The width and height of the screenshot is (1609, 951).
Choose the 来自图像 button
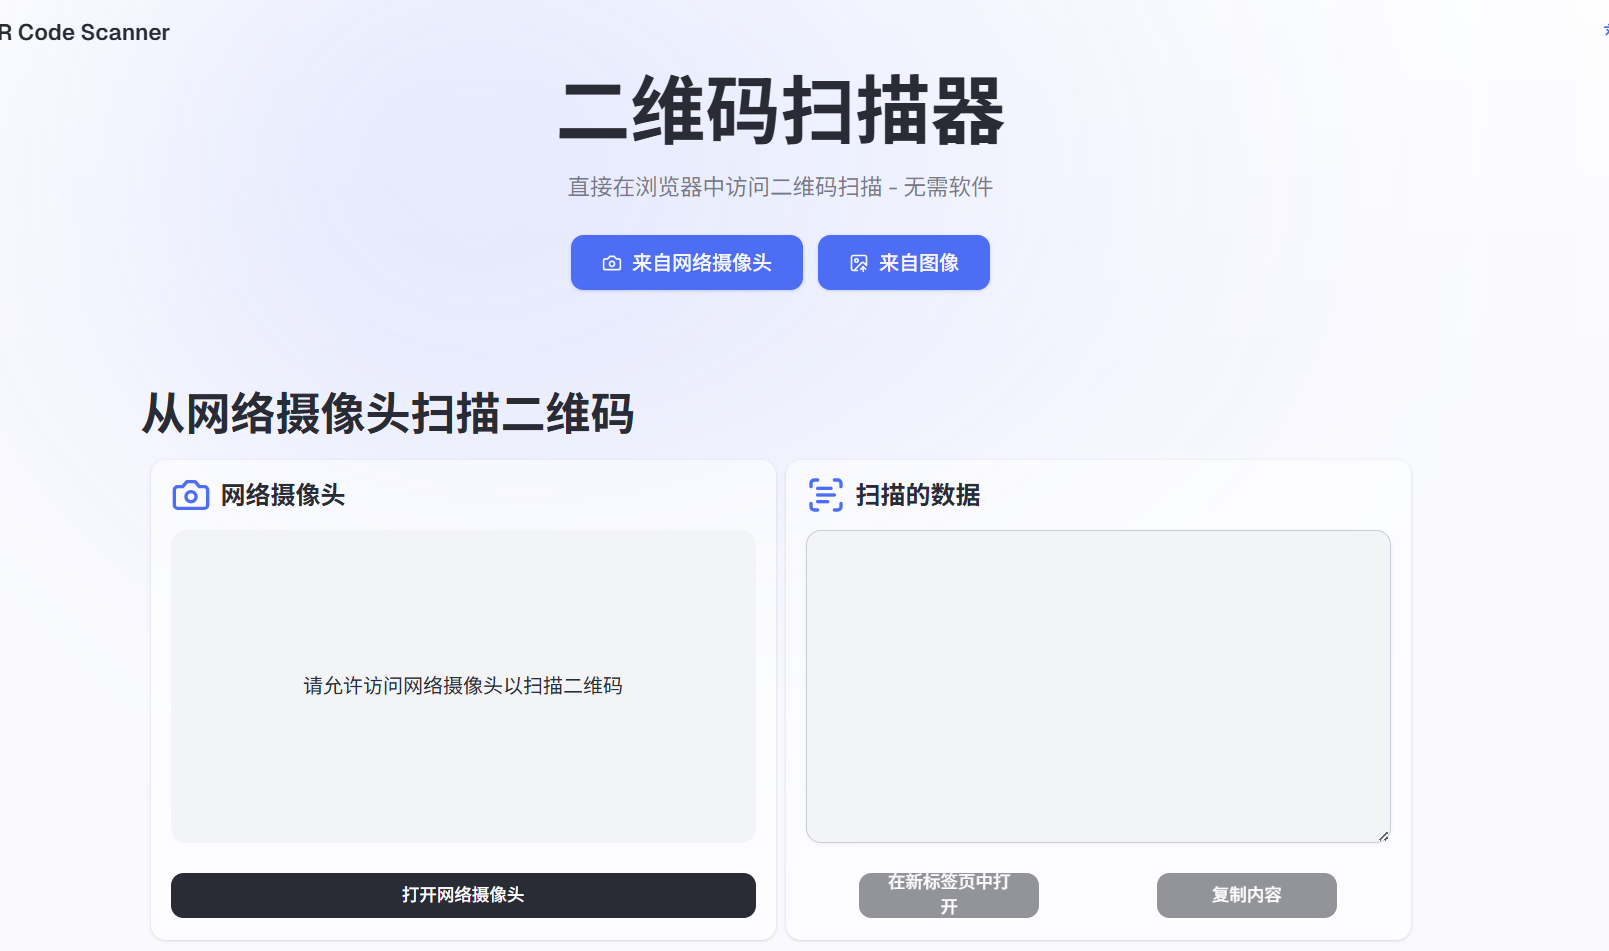[x=904, y=263]
